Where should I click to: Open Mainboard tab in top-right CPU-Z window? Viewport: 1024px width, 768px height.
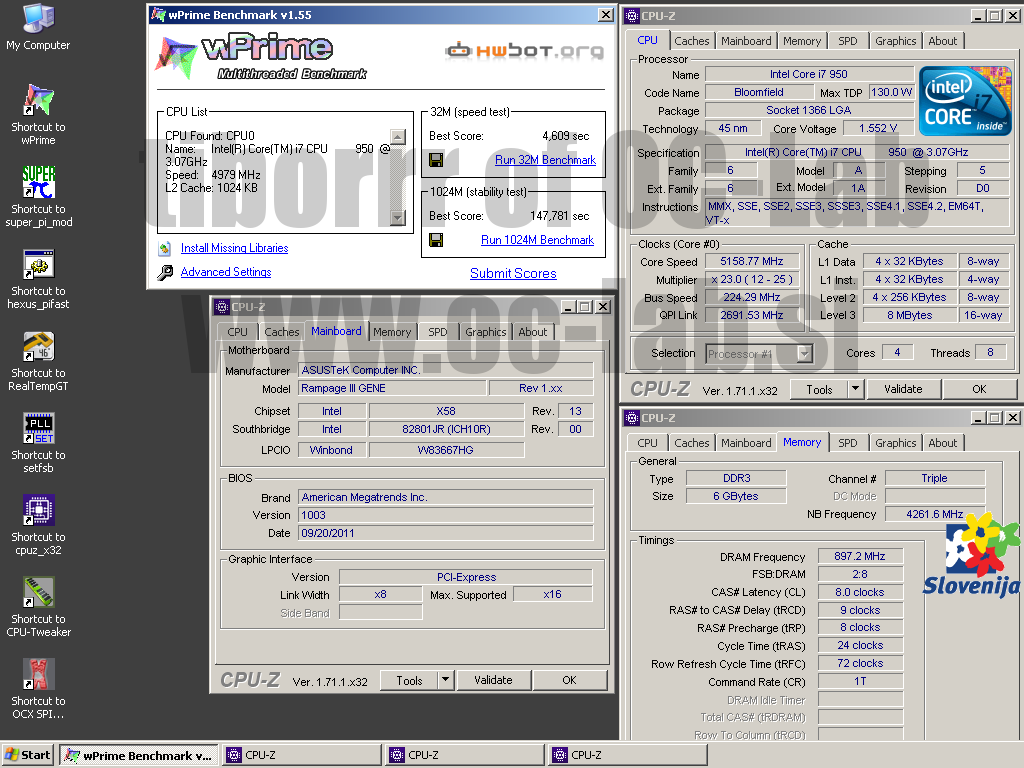point(746,41)
